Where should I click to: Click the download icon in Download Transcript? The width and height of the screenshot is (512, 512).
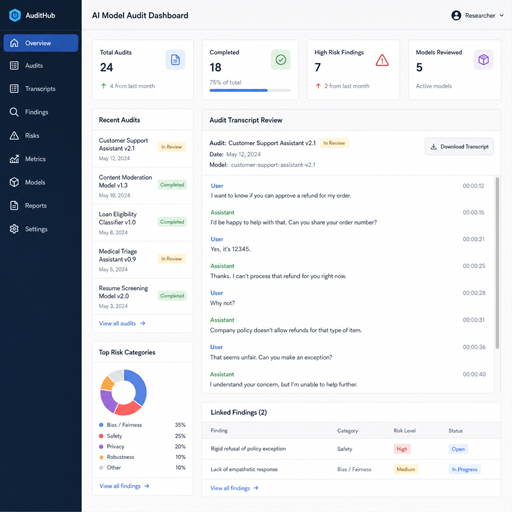coord(433,147)
